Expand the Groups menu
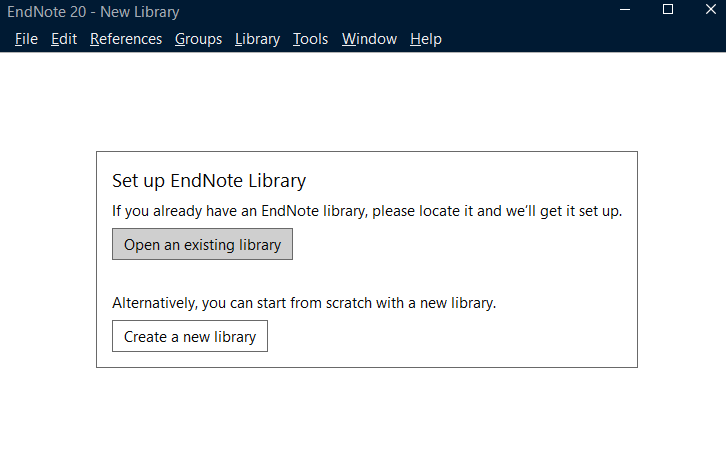Image resolution: width=726 pixels, height=458 pixels. coord(198,39)
